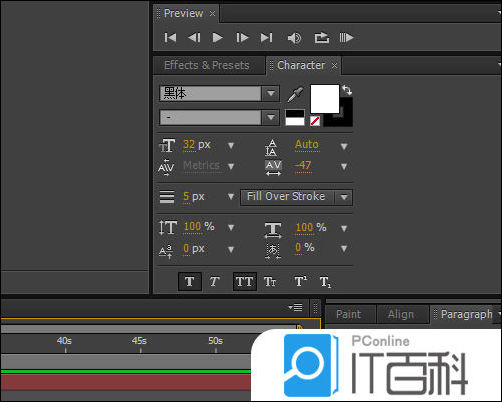502x402 pixels.
Task: Click the white fill color swatch
Action: click(325, 99)
